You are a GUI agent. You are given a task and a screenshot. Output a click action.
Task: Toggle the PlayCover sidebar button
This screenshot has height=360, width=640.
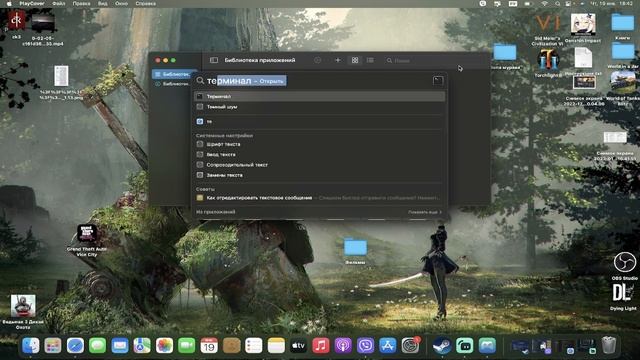(x=214, y=60)
